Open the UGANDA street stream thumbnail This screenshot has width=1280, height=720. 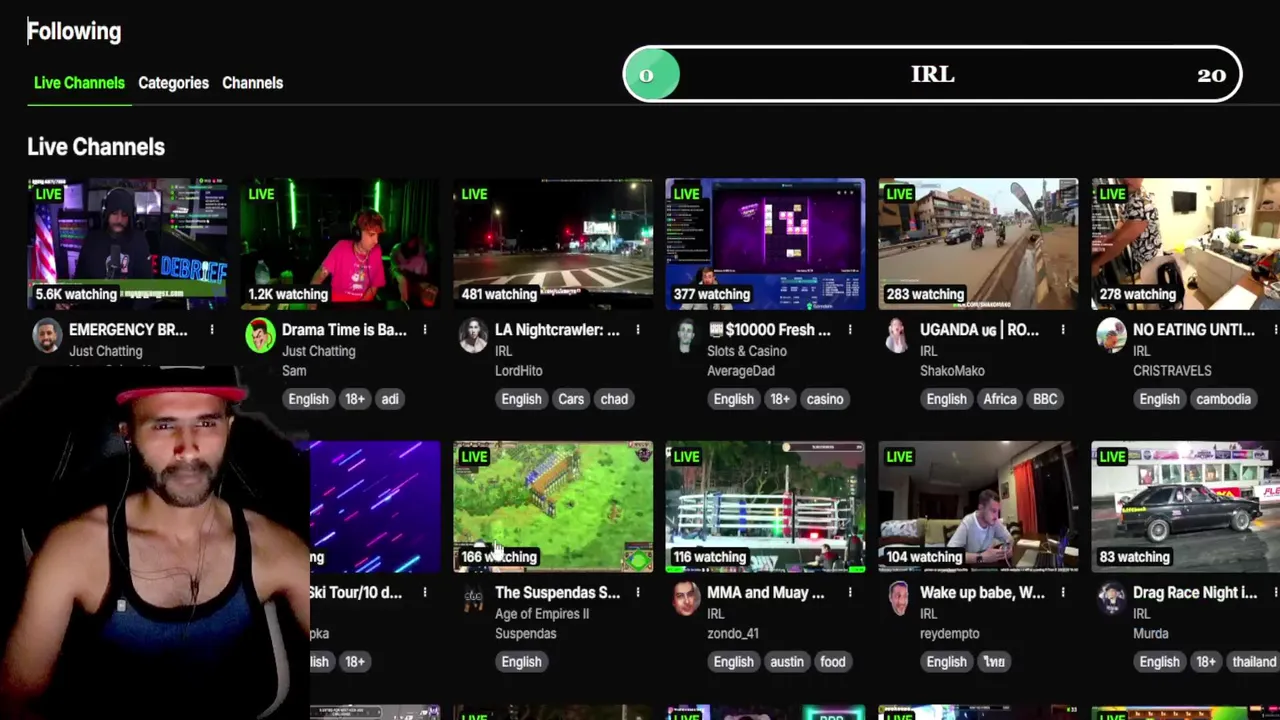978,244
